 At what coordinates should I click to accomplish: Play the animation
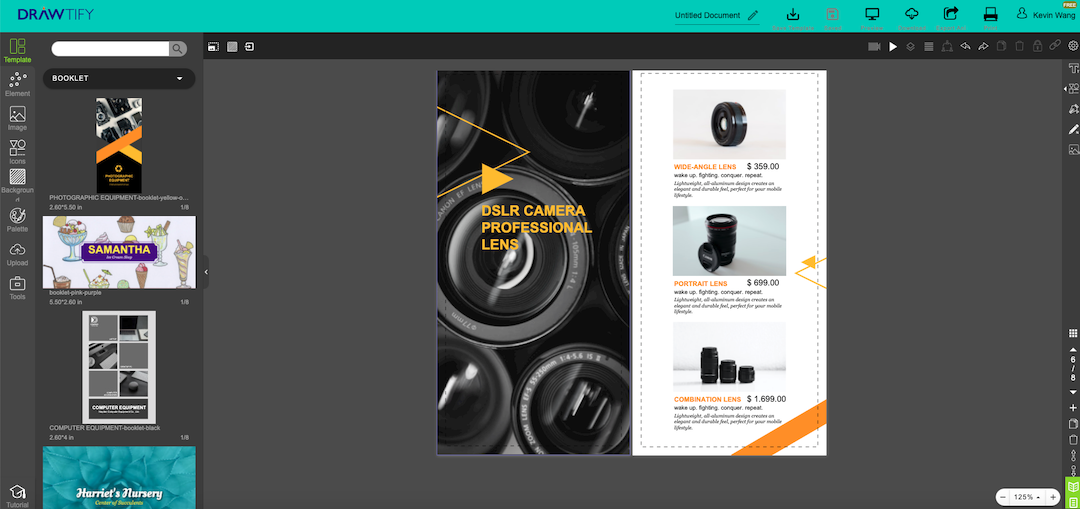[x=893, y=47]
